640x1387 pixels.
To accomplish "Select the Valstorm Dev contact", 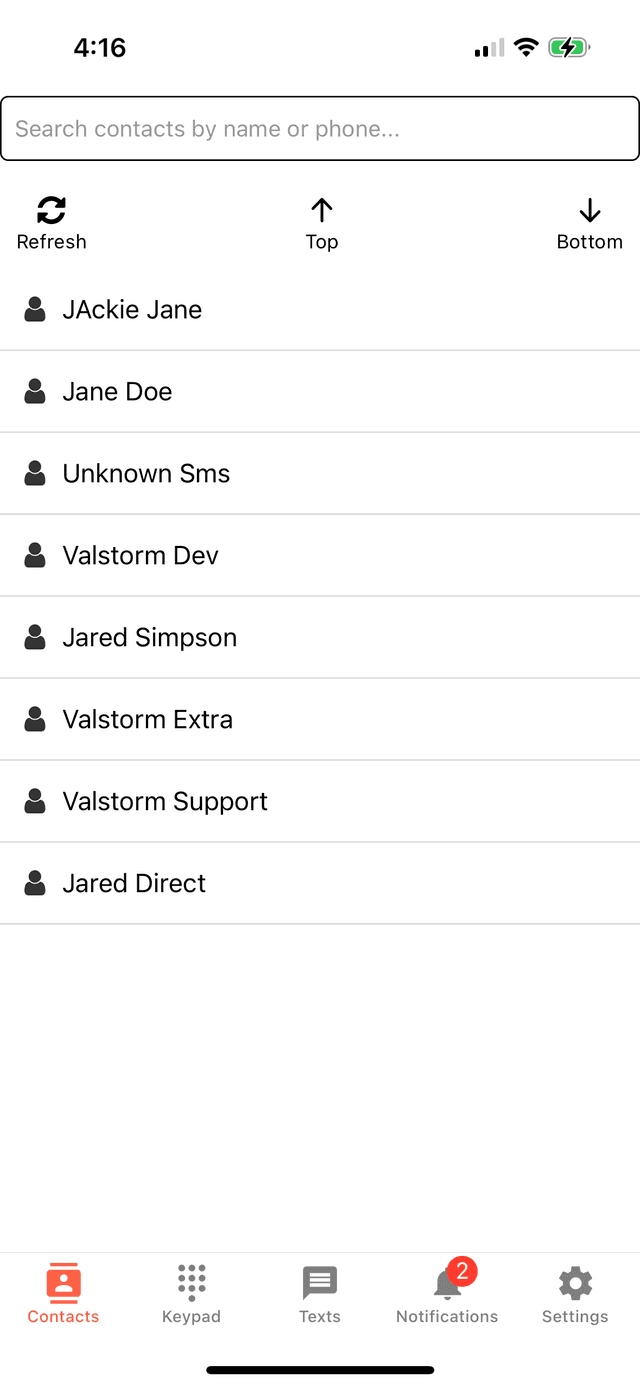I will pos(140,555).
